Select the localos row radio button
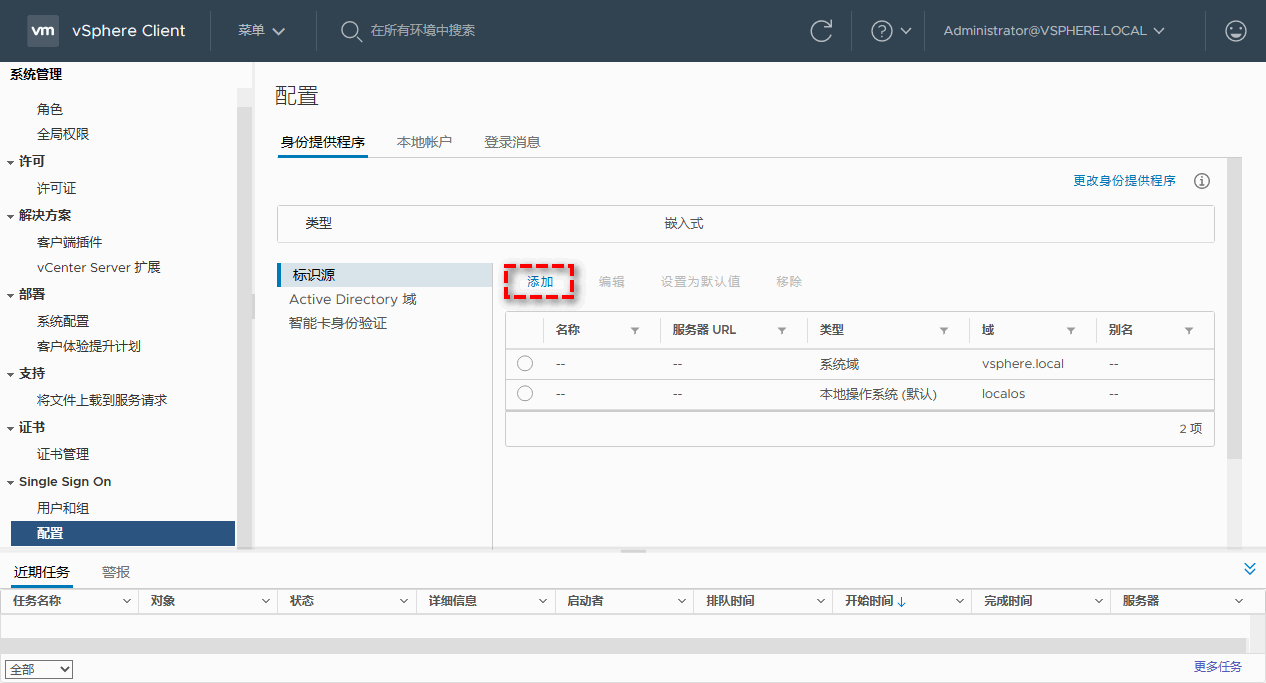 (x=525, y=394)
